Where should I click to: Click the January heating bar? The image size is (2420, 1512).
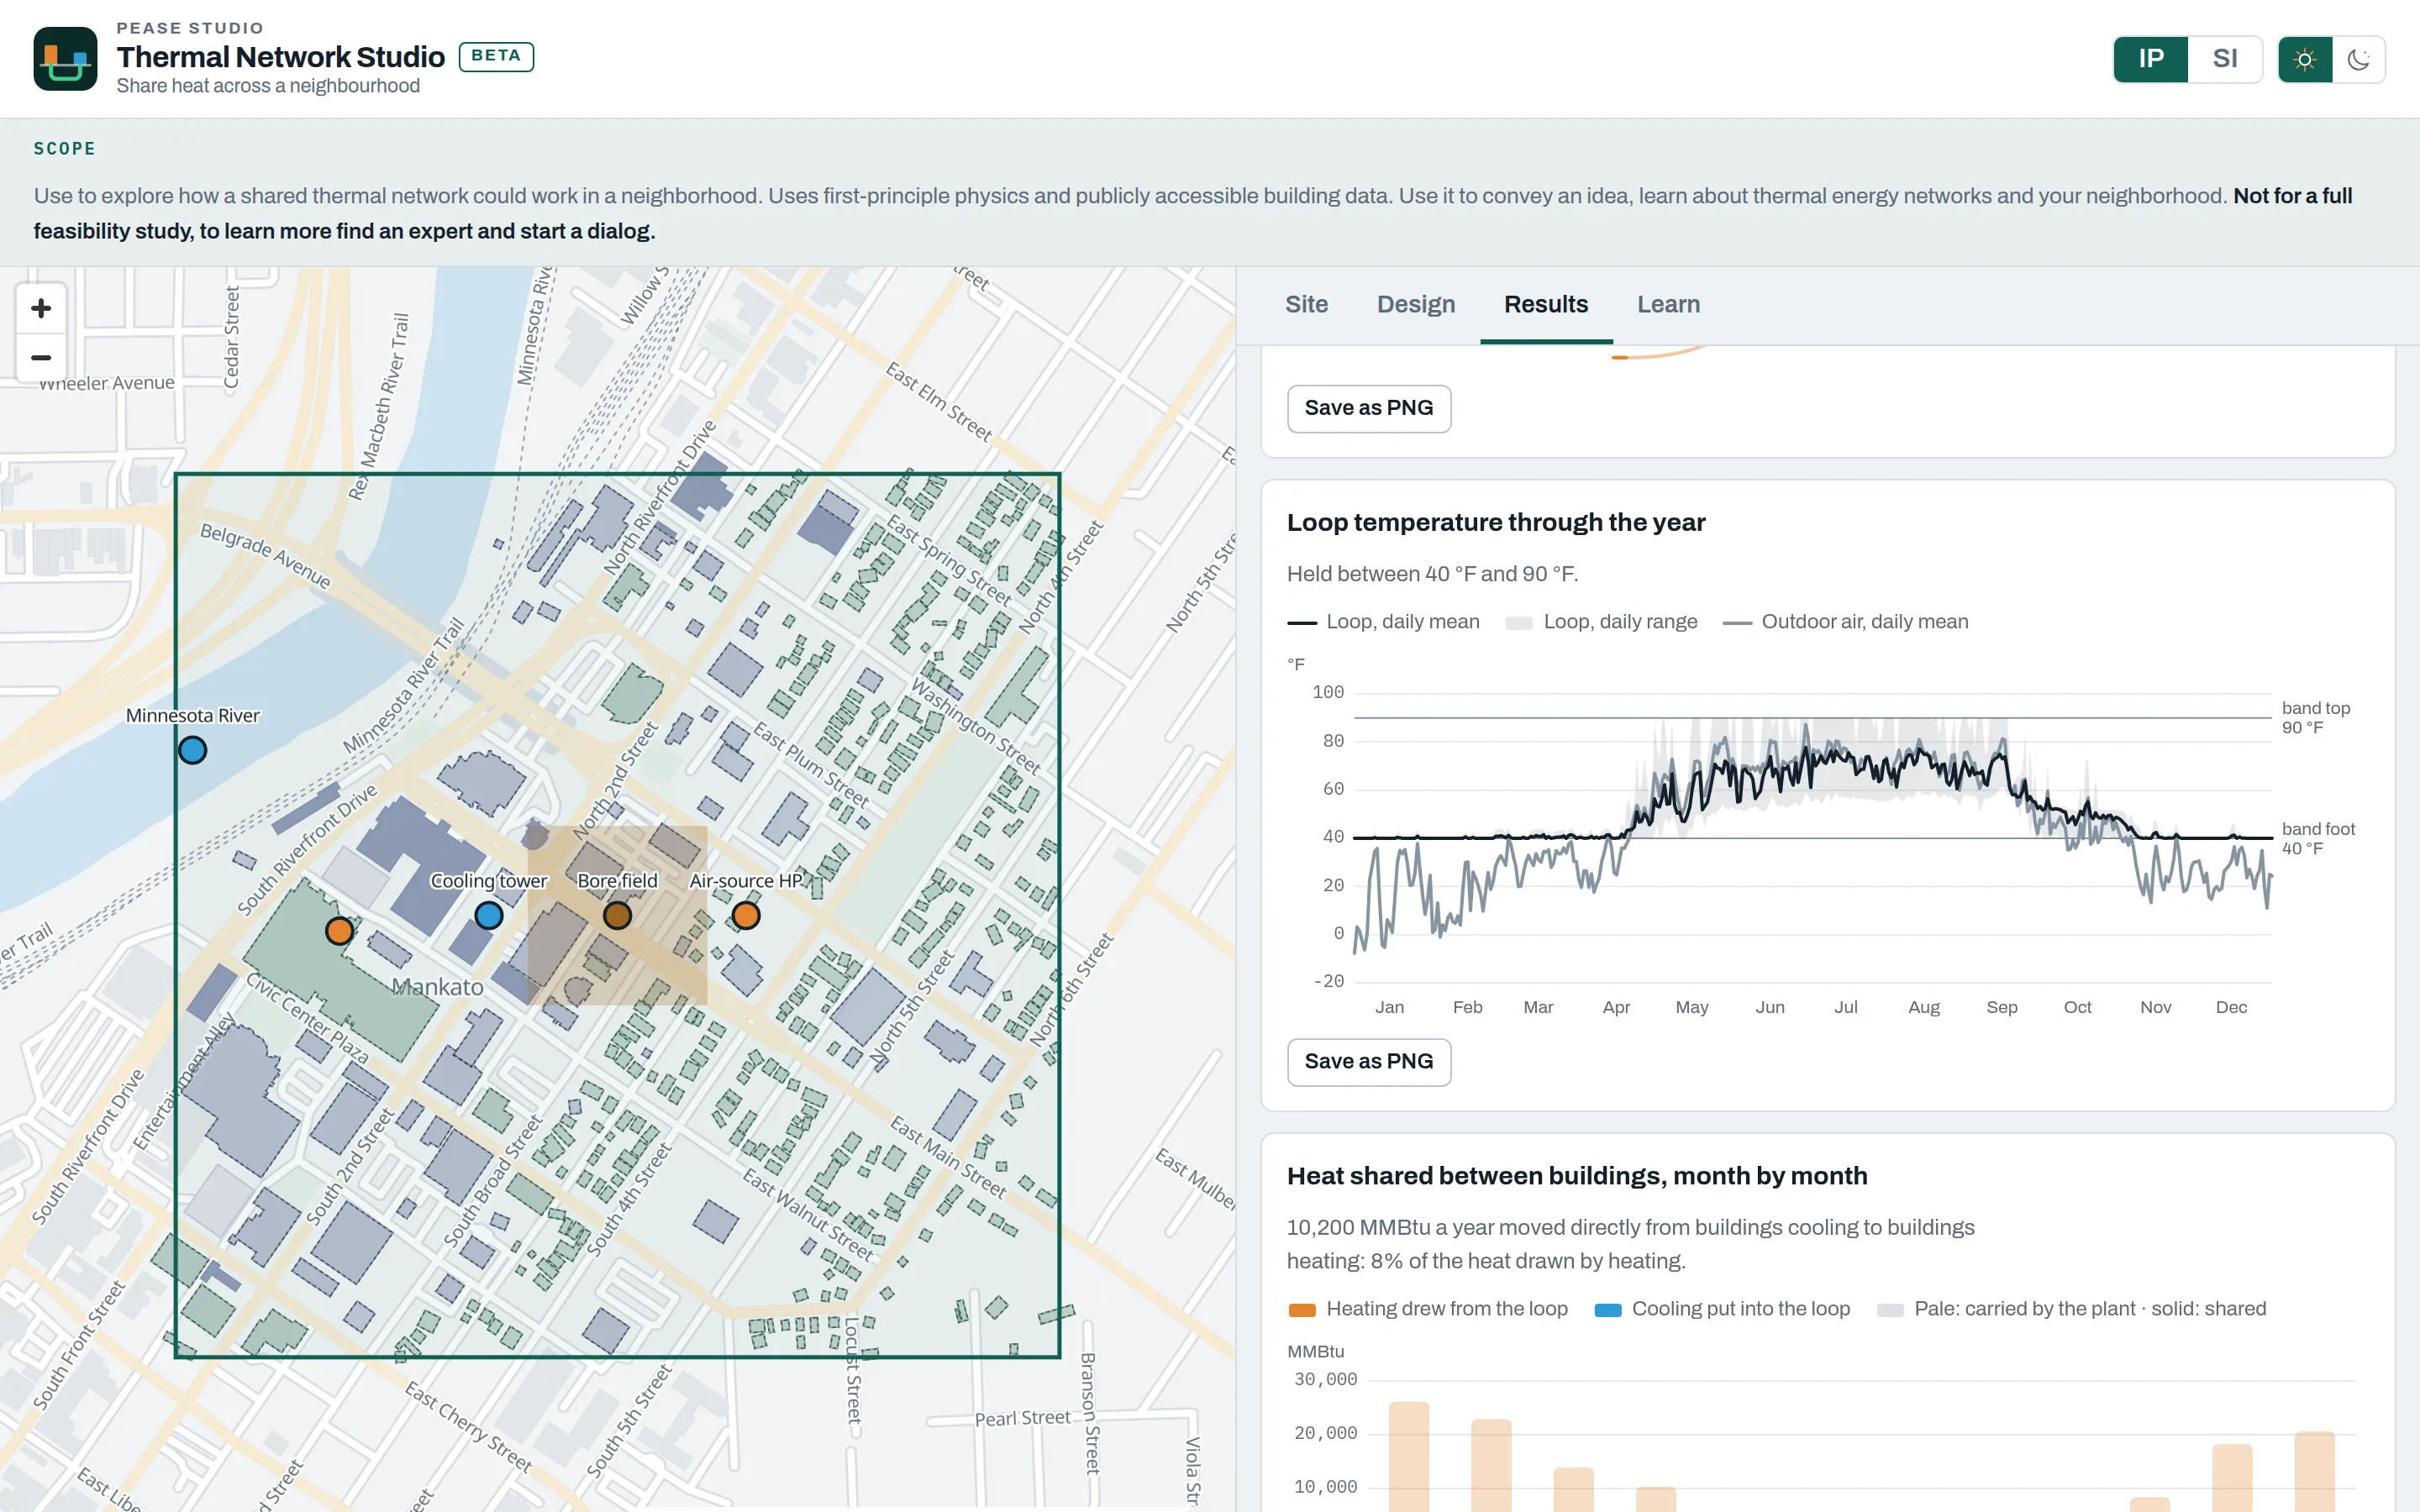tap(1408, 1457)
